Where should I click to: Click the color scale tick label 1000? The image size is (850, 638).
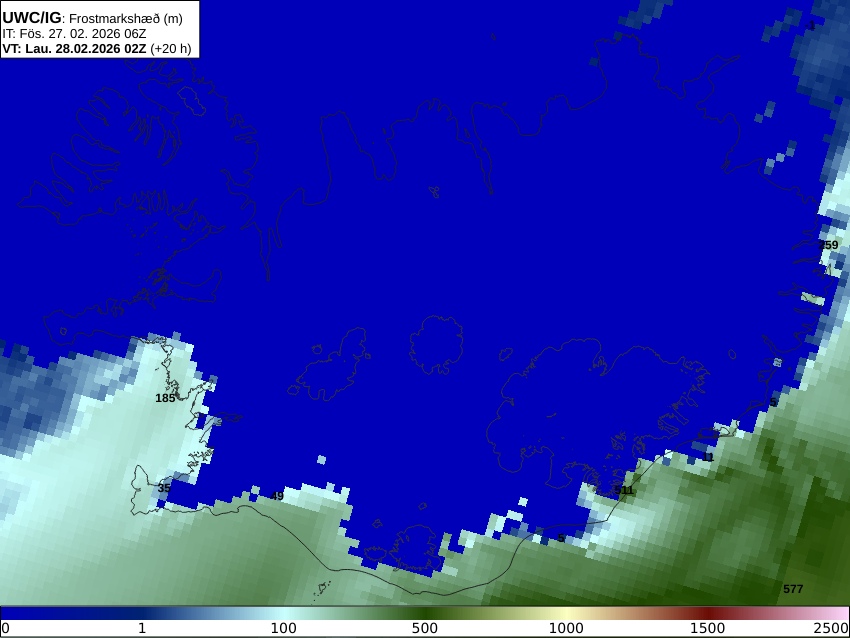point(566,629)
